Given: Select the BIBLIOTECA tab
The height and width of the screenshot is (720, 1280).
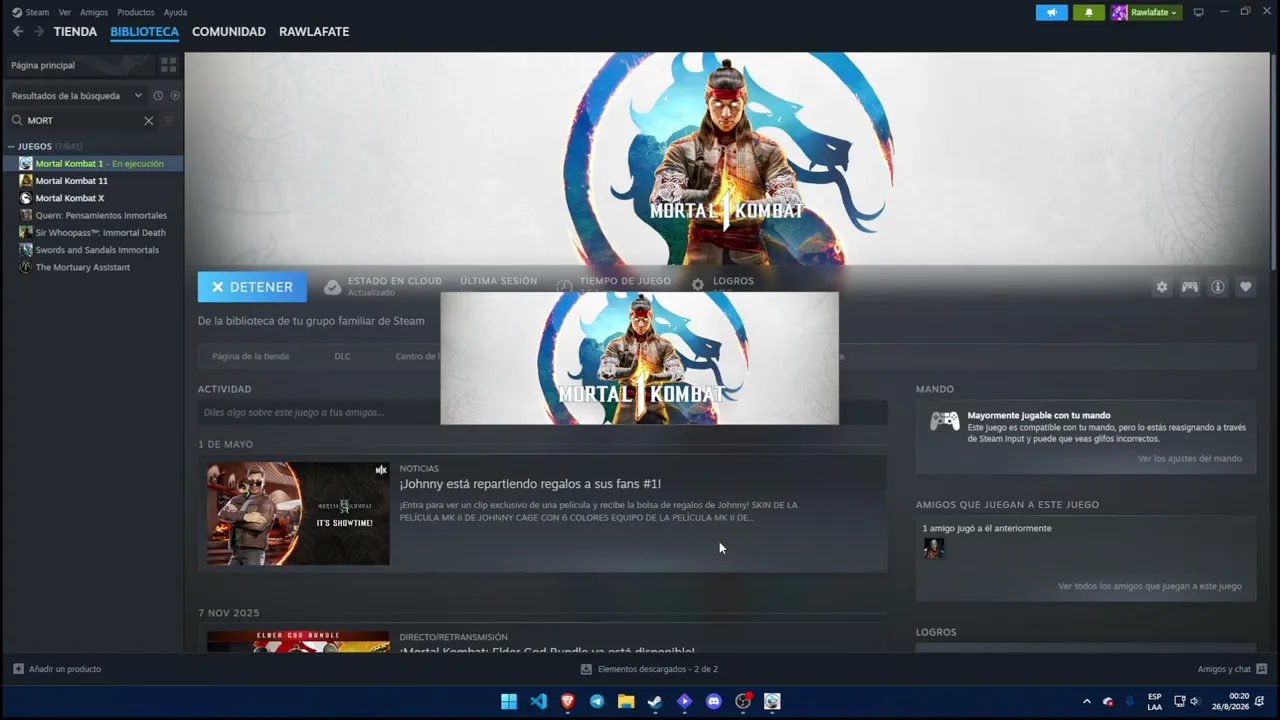Looking at the screenshot, I should click(144, 32).
